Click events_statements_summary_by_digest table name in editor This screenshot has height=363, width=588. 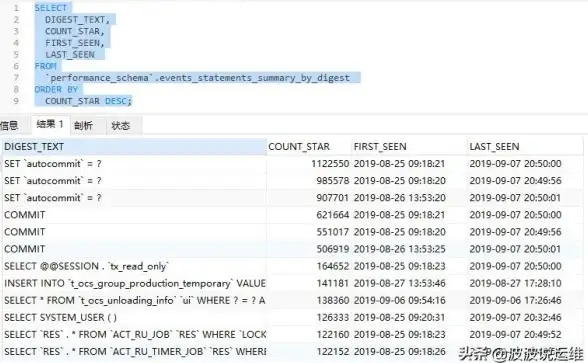coord(255,78)
